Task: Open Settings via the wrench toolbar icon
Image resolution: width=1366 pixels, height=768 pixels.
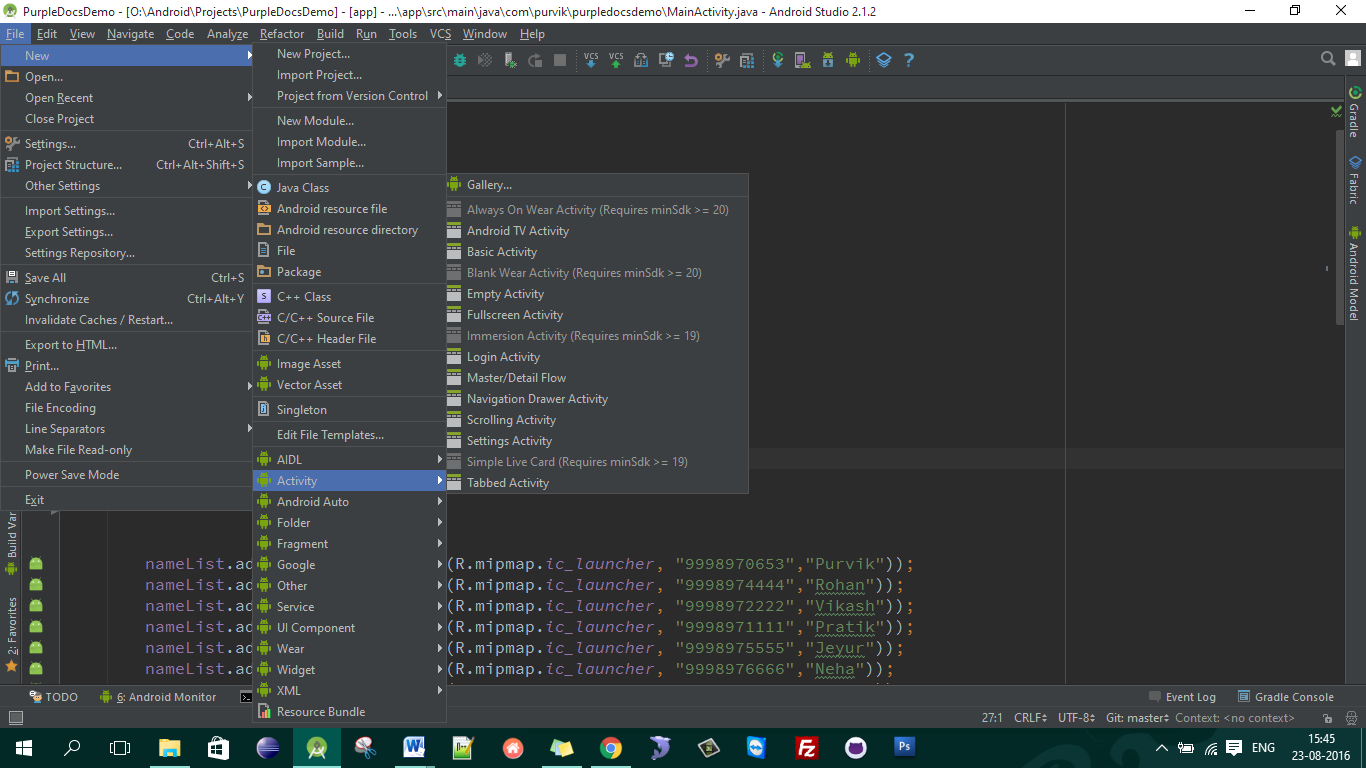Action: pos(722,60)
